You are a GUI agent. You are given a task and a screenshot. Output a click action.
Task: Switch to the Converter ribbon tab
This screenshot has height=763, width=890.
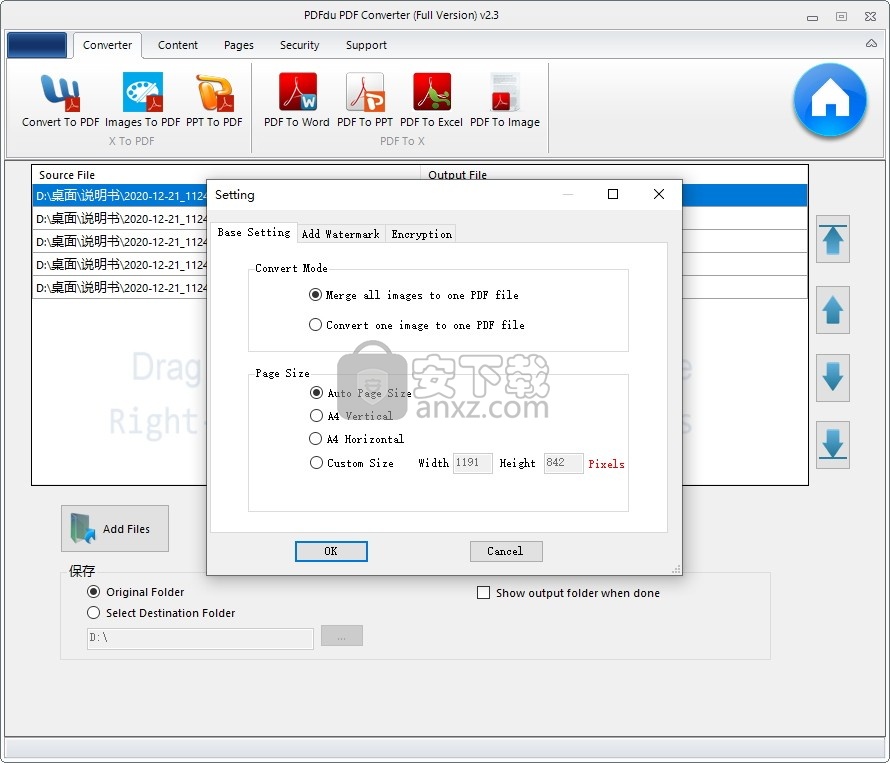pyautogui.click(x=107, y=45)
